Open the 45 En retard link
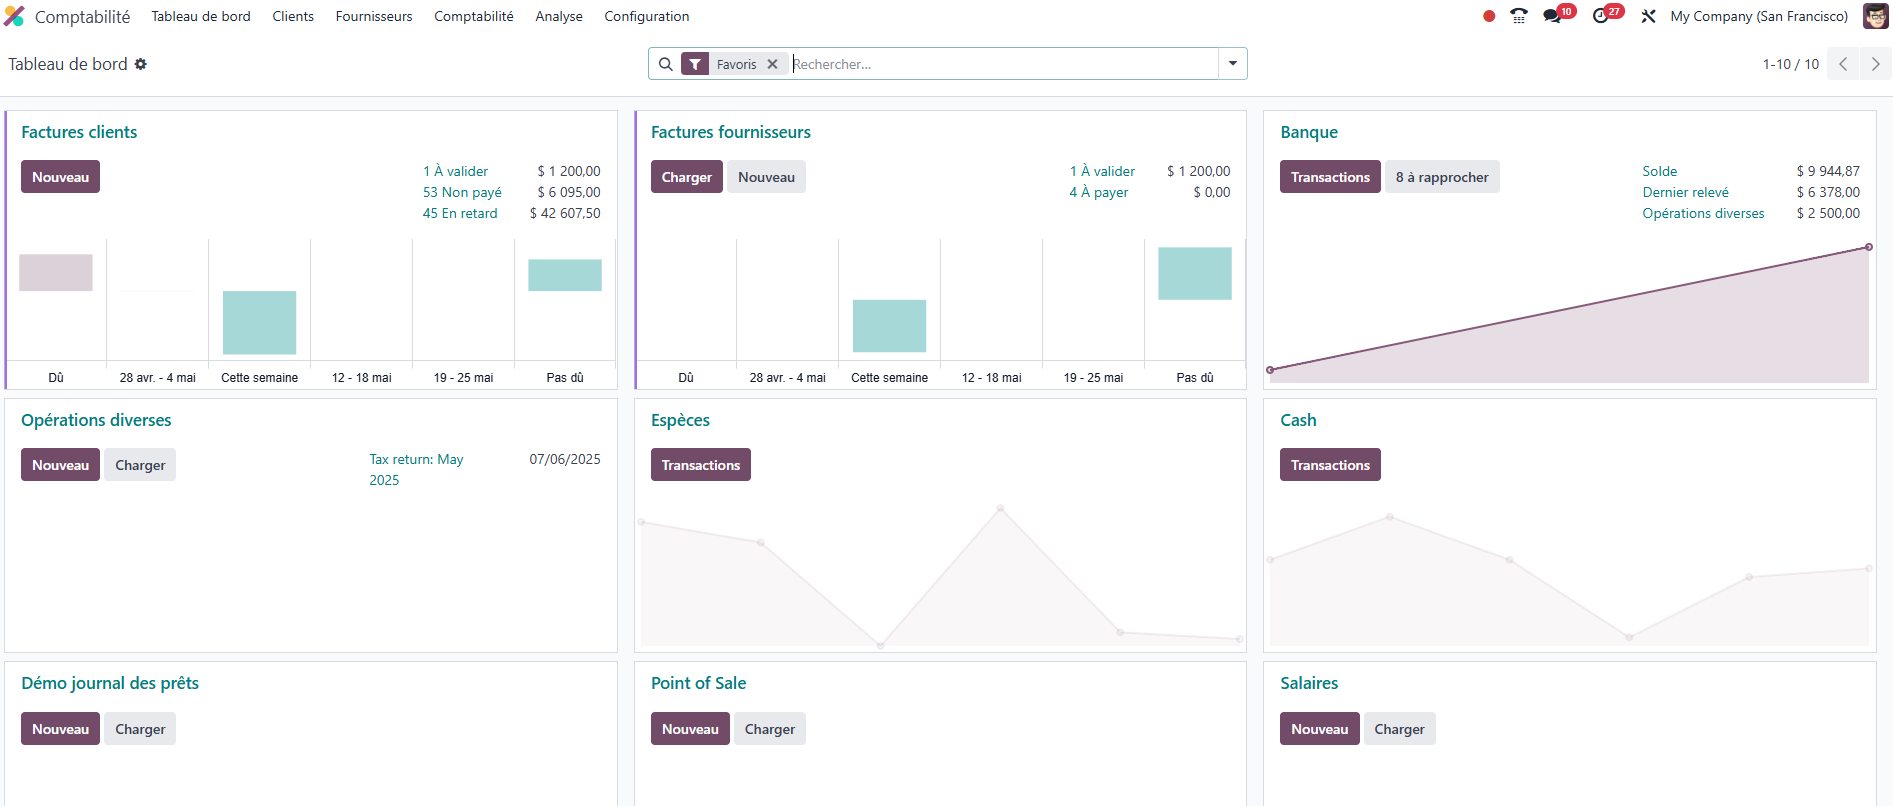 click(x=460, y=213)
